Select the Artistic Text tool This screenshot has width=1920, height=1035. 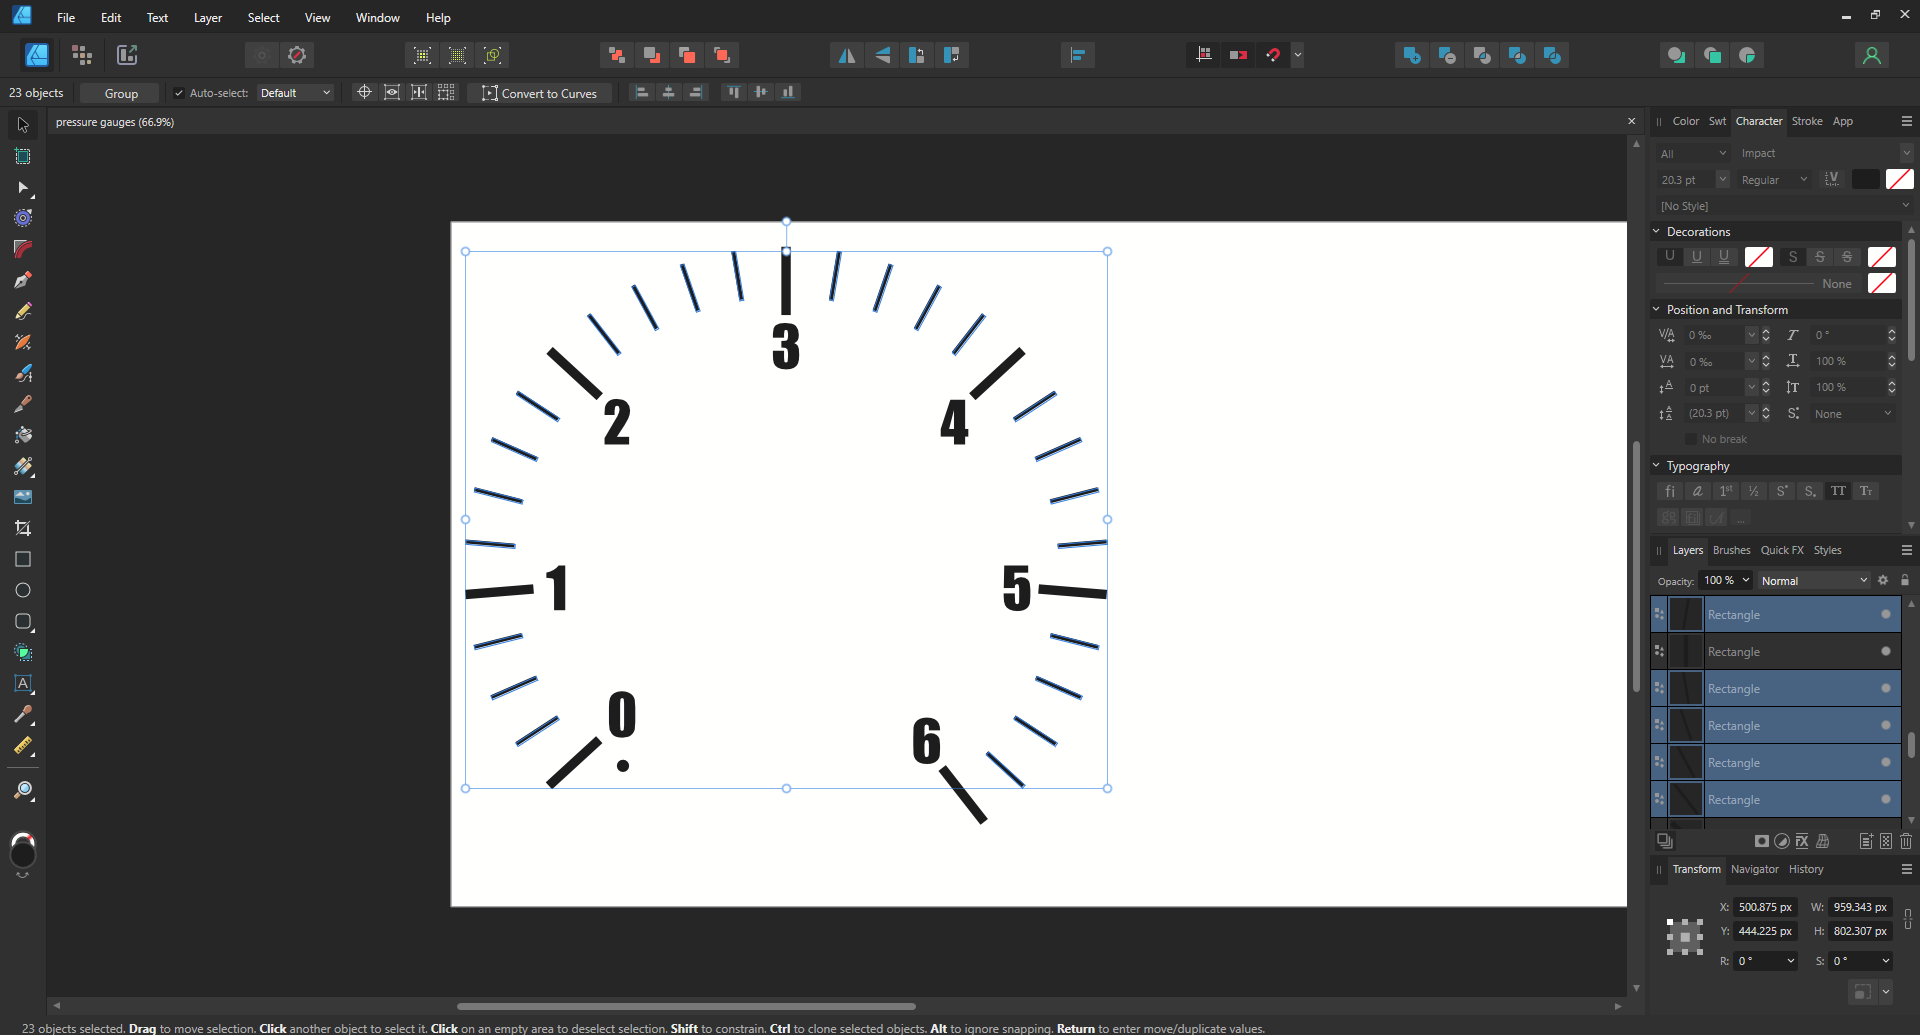[23, 684]
